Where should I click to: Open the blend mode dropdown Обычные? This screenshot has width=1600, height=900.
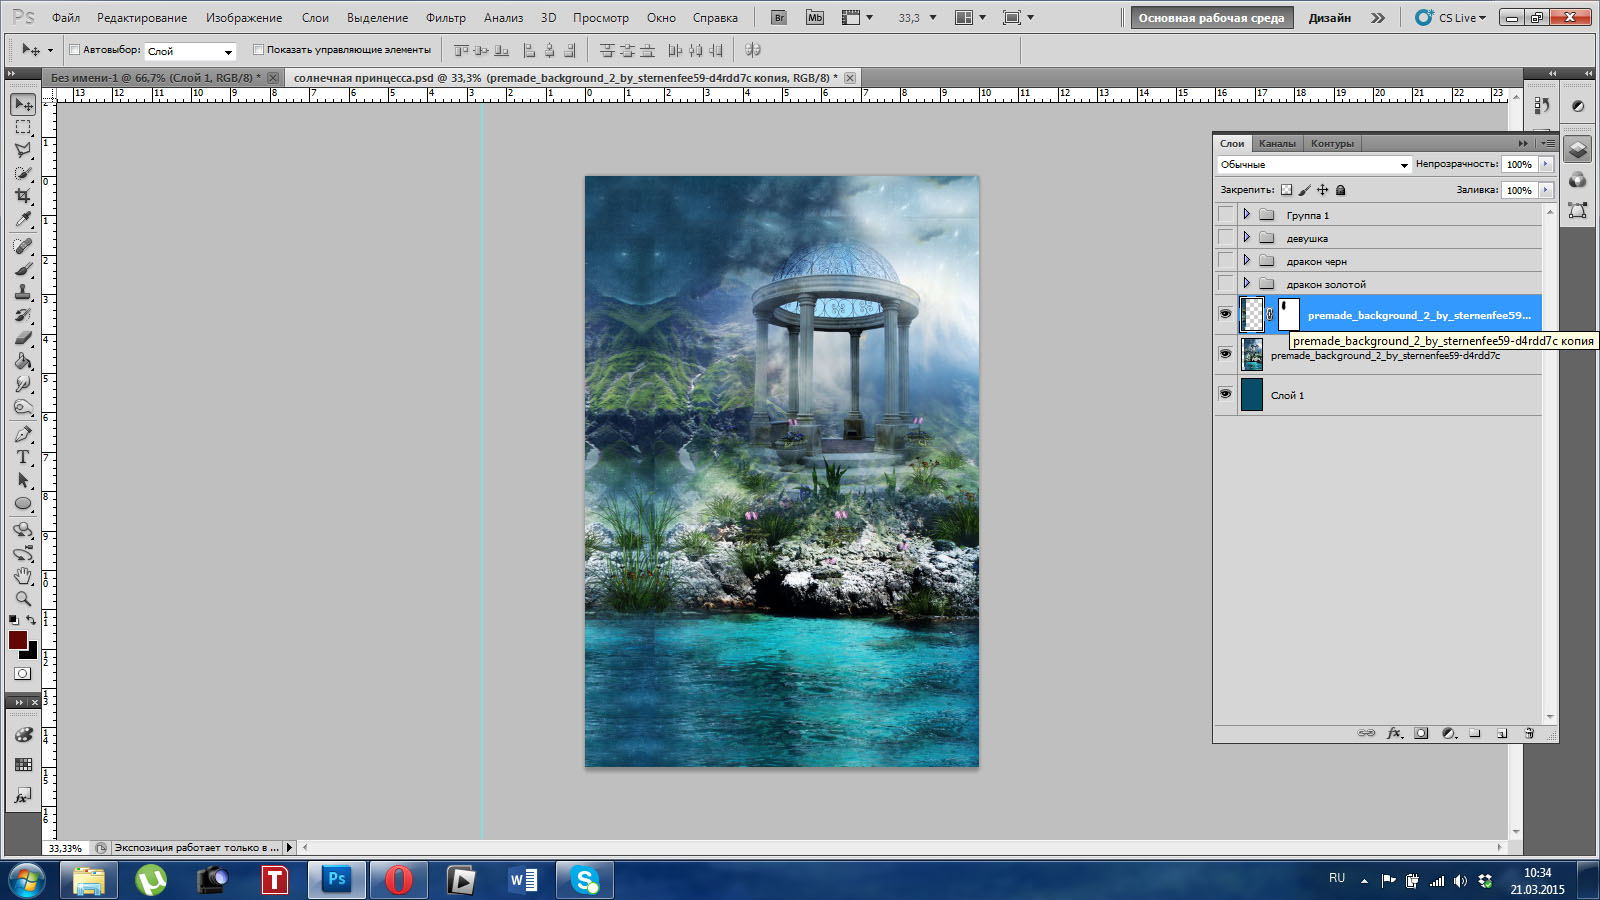(x=1314, y=164)
